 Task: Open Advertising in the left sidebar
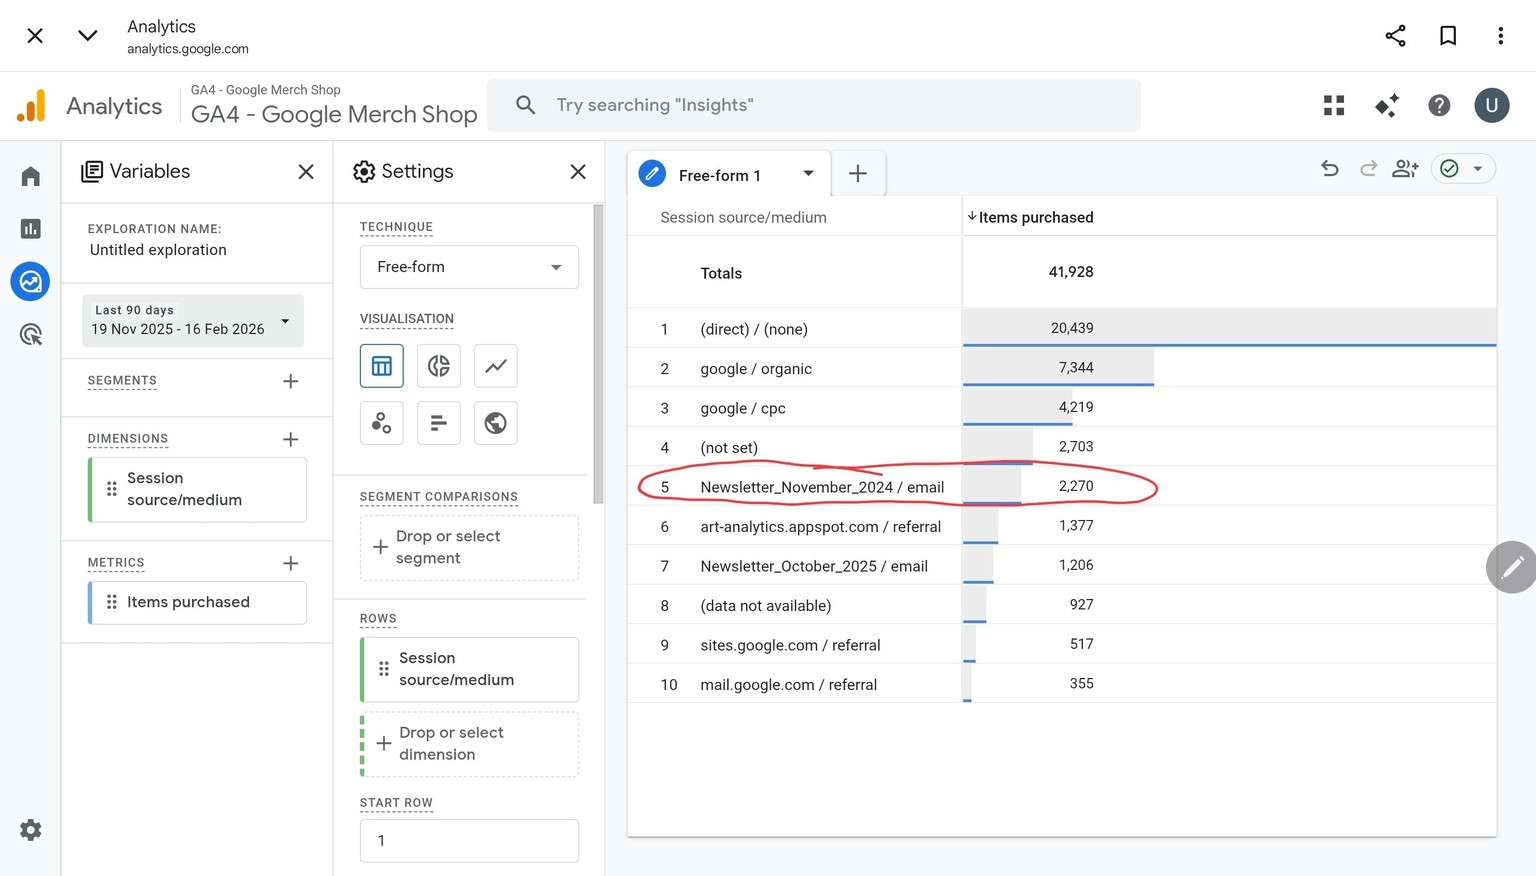pos(31,334)
